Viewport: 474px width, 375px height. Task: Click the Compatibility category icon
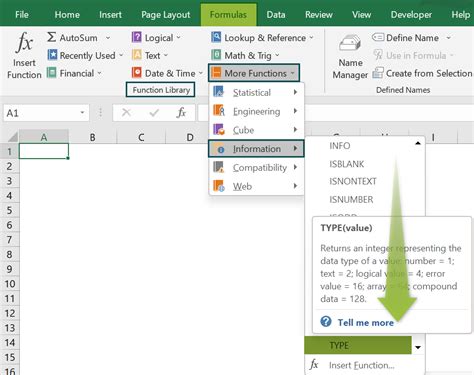pos(219,167)
